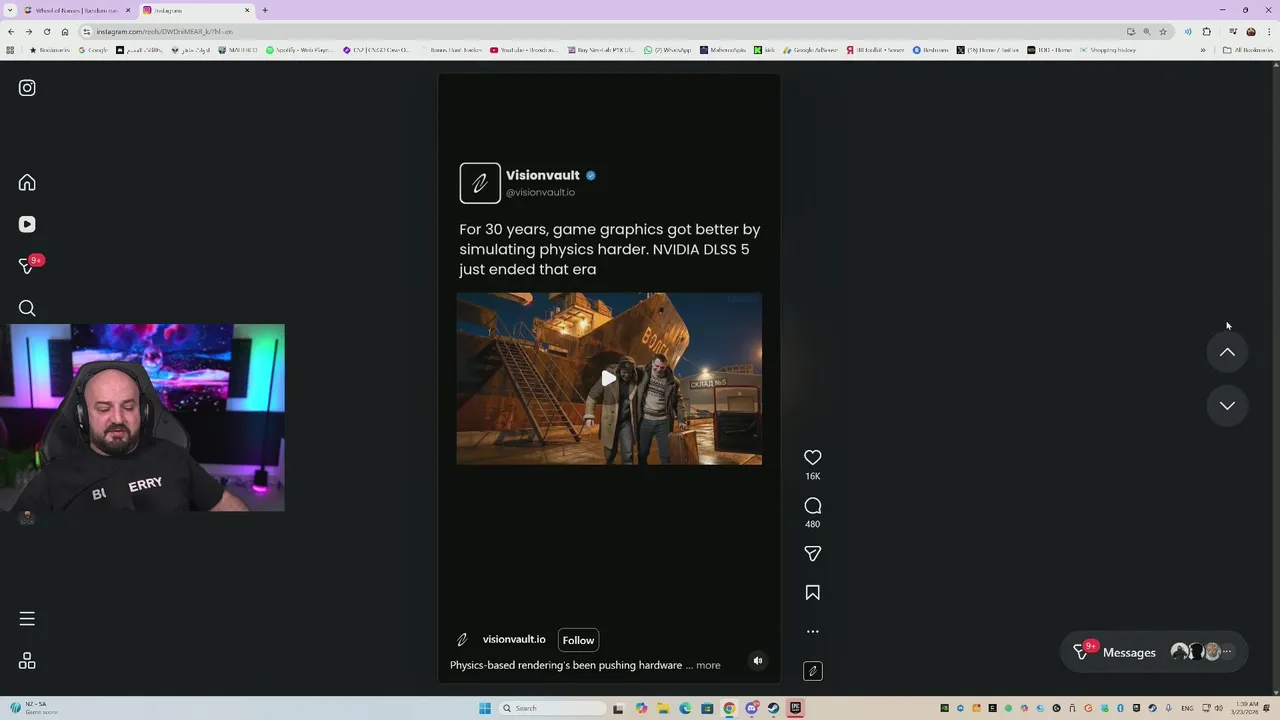Viewport: 1280px width, 720px height.
Task: Click the video thumbnail in post
Action: pos(609,379)
